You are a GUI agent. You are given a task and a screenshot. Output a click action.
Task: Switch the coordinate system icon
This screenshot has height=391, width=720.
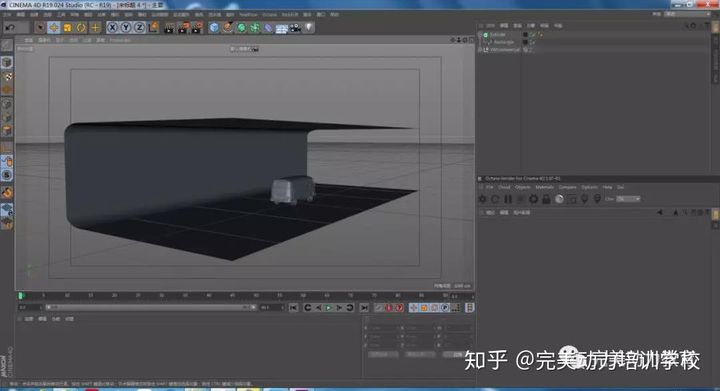click(153, 28)
